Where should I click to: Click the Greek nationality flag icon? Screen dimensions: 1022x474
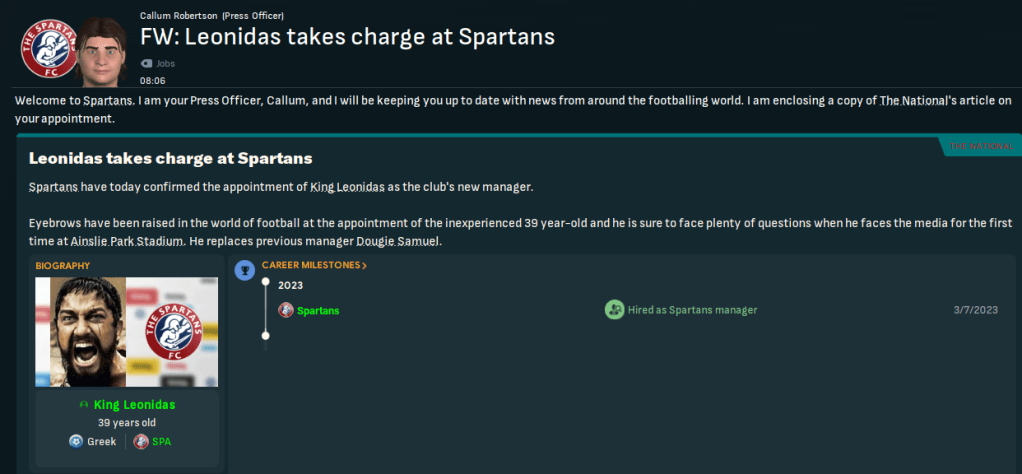click(76, 441)
